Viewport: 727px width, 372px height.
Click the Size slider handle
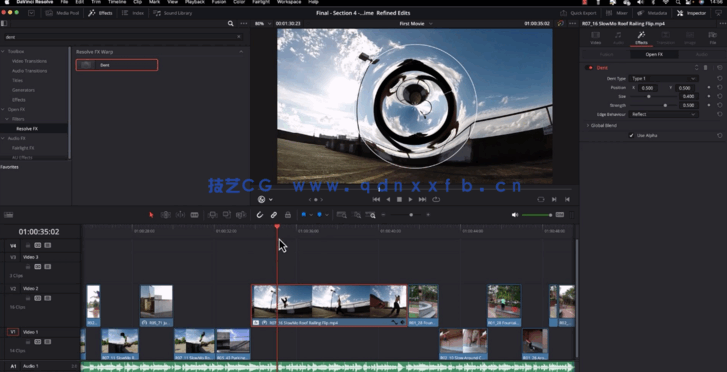(x=649, y=96)
